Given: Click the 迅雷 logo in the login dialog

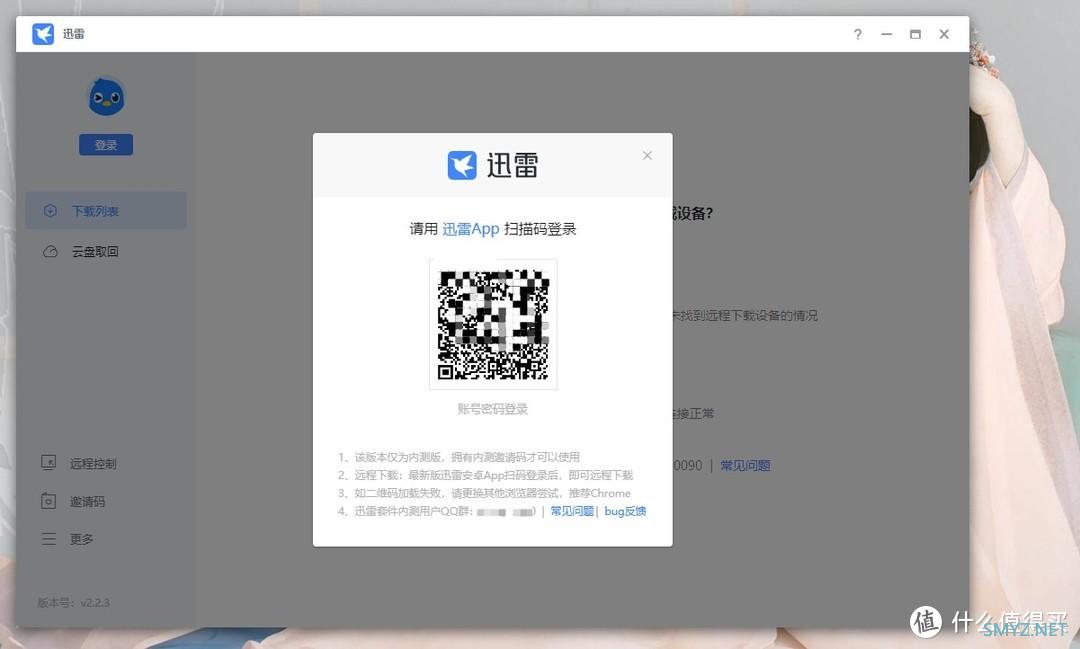Looking at the screenshot, I should [x=492, y=165].
